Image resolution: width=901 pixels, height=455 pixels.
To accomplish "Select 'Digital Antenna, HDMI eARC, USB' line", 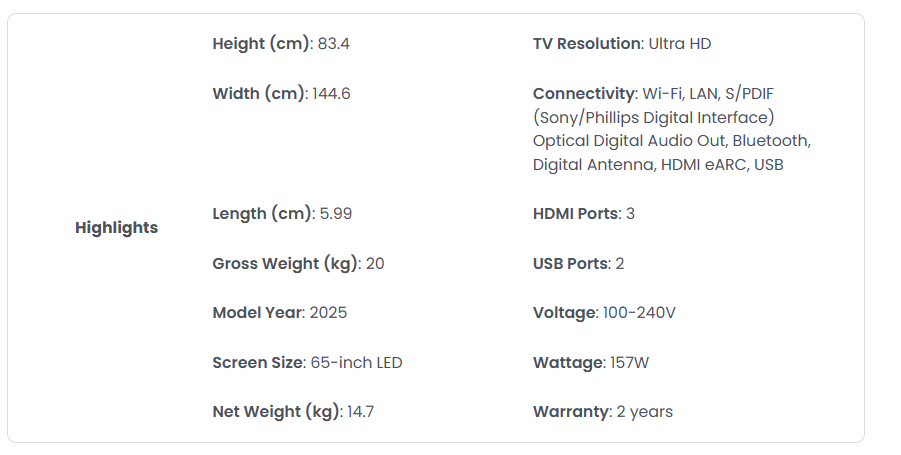I will tap(658, 165).
